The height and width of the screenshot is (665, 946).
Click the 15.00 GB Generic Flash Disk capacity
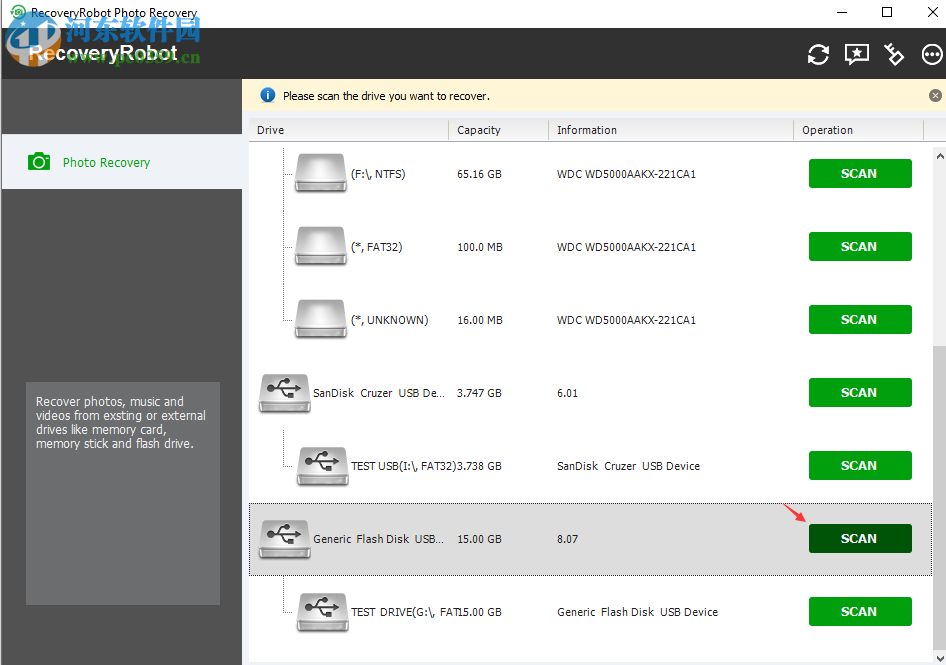[479, 539]
